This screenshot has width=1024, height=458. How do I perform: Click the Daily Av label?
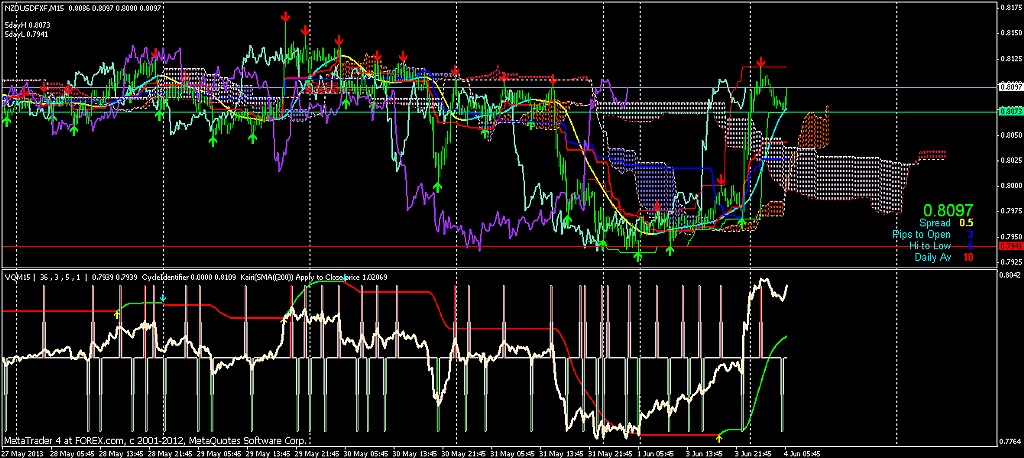click(x=933, y=257)
